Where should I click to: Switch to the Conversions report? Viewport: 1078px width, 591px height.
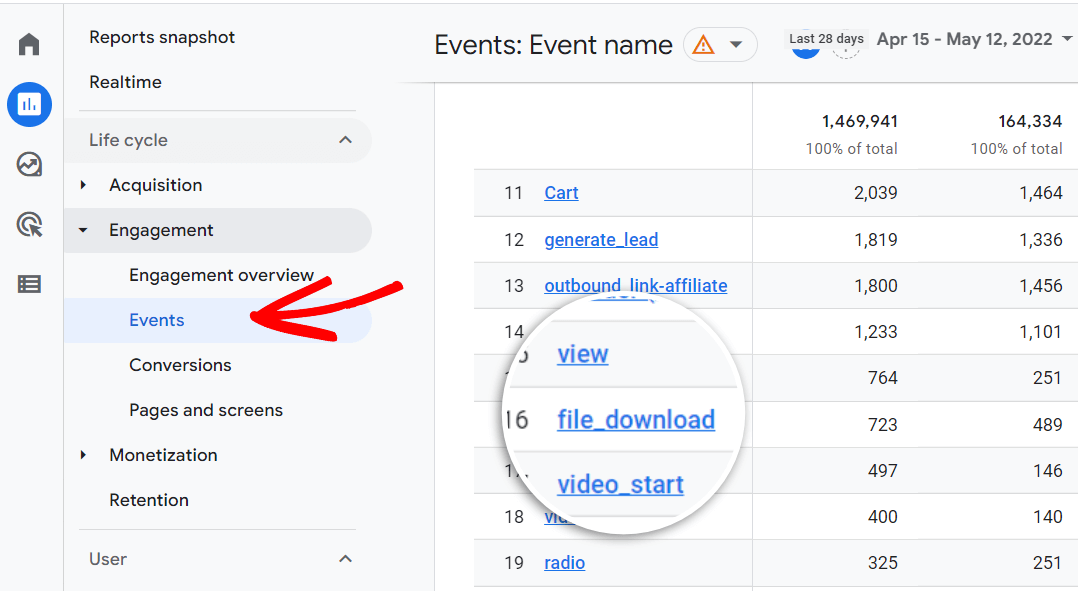pyautogui.click(x=180, y=365)
